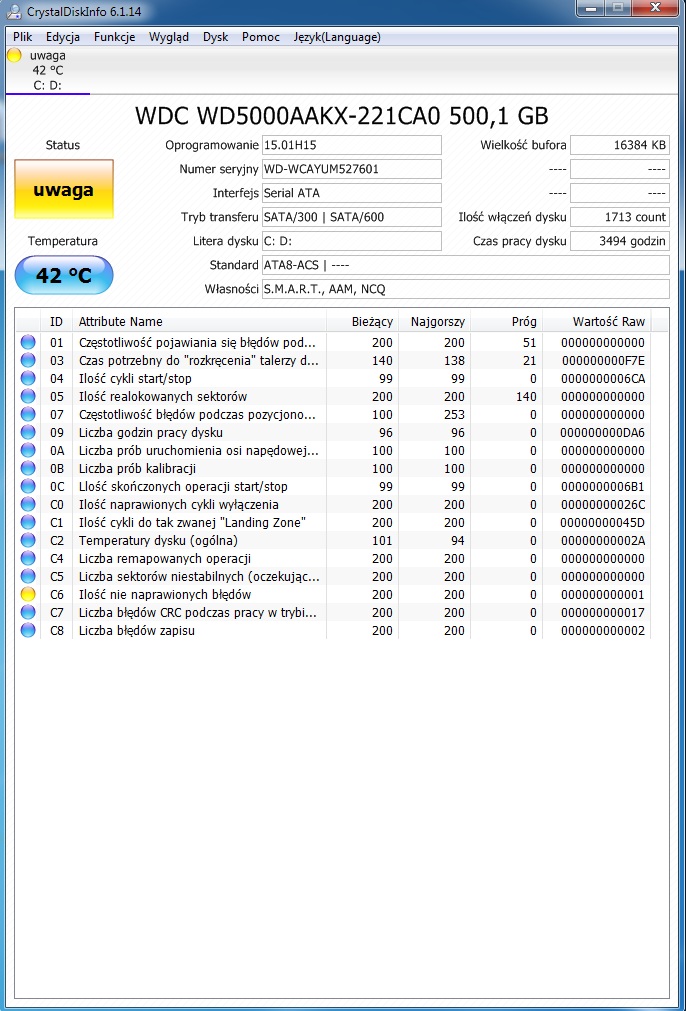Click the blue status dot for attribute C7
Image resolution: width=686 pixels, height=1011 pixels.
pyautogui.click(x=28, y=613)
